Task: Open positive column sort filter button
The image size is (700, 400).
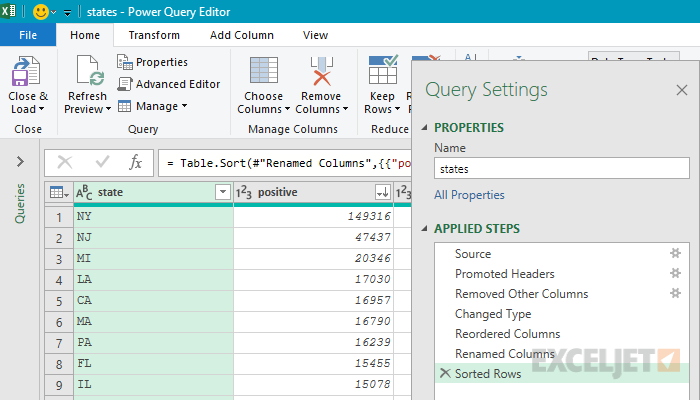Action: coord(383,192)
